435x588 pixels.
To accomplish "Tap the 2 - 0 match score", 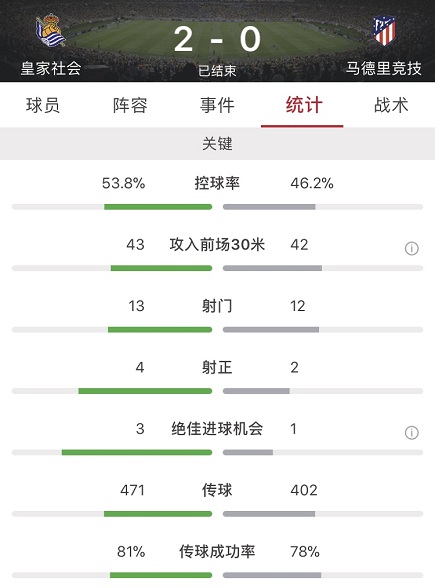I will 217,39.
